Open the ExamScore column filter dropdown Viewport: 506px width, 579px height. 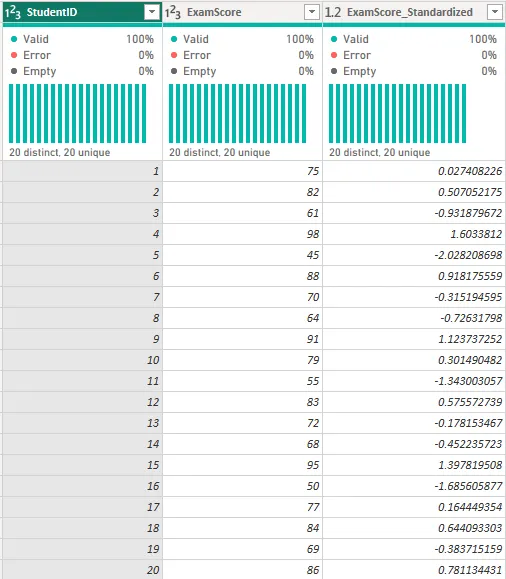312,12
